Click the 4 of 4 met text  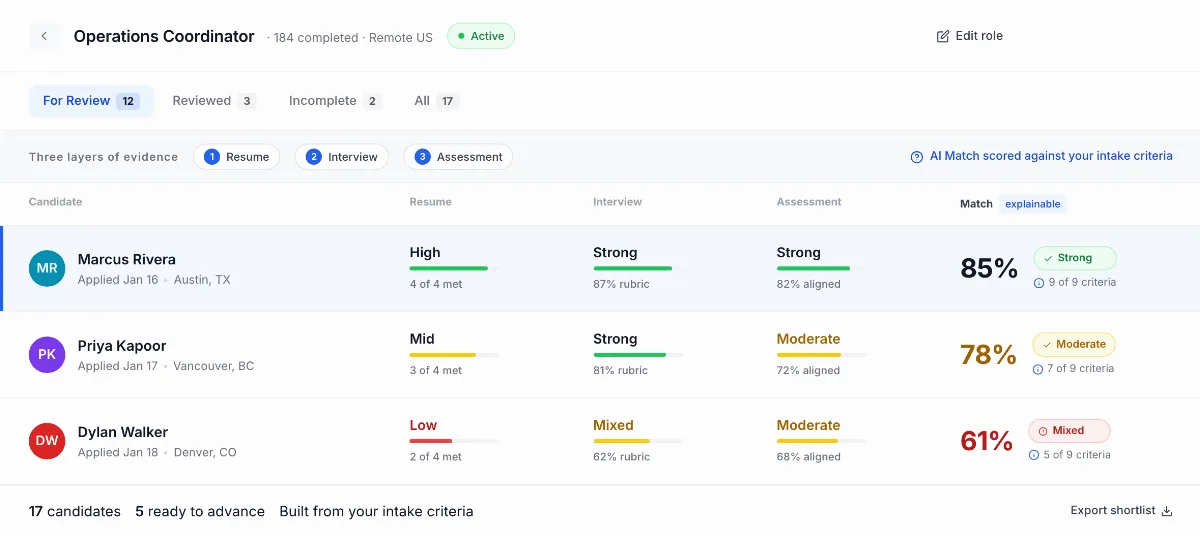[436, 284]
